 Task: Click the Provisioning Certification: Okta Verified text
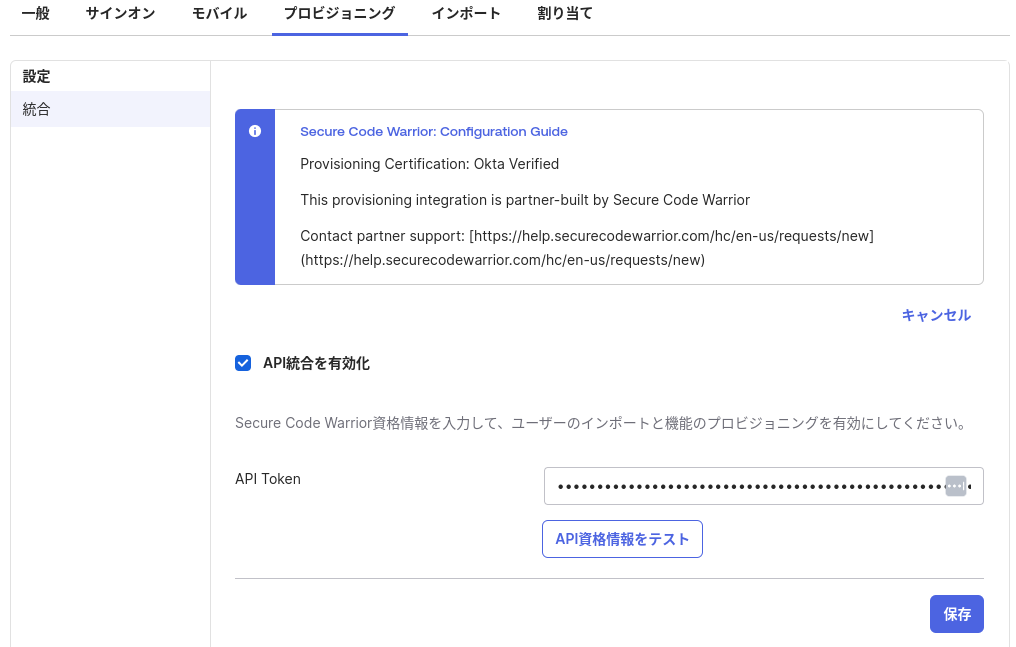click(430, 164)
